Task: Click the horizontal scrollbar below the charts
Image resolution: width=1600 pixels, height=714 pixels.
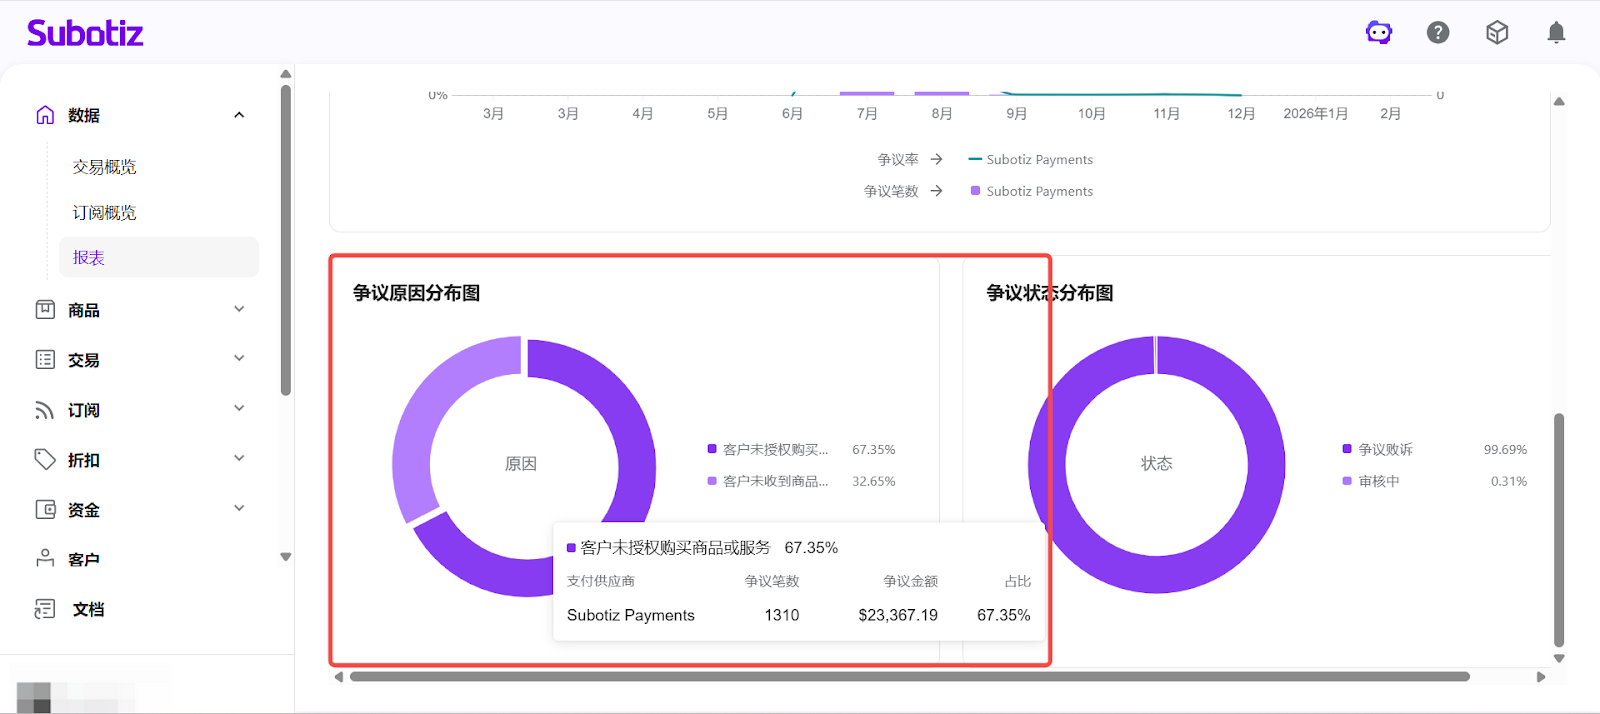Action: coord(908,677)
